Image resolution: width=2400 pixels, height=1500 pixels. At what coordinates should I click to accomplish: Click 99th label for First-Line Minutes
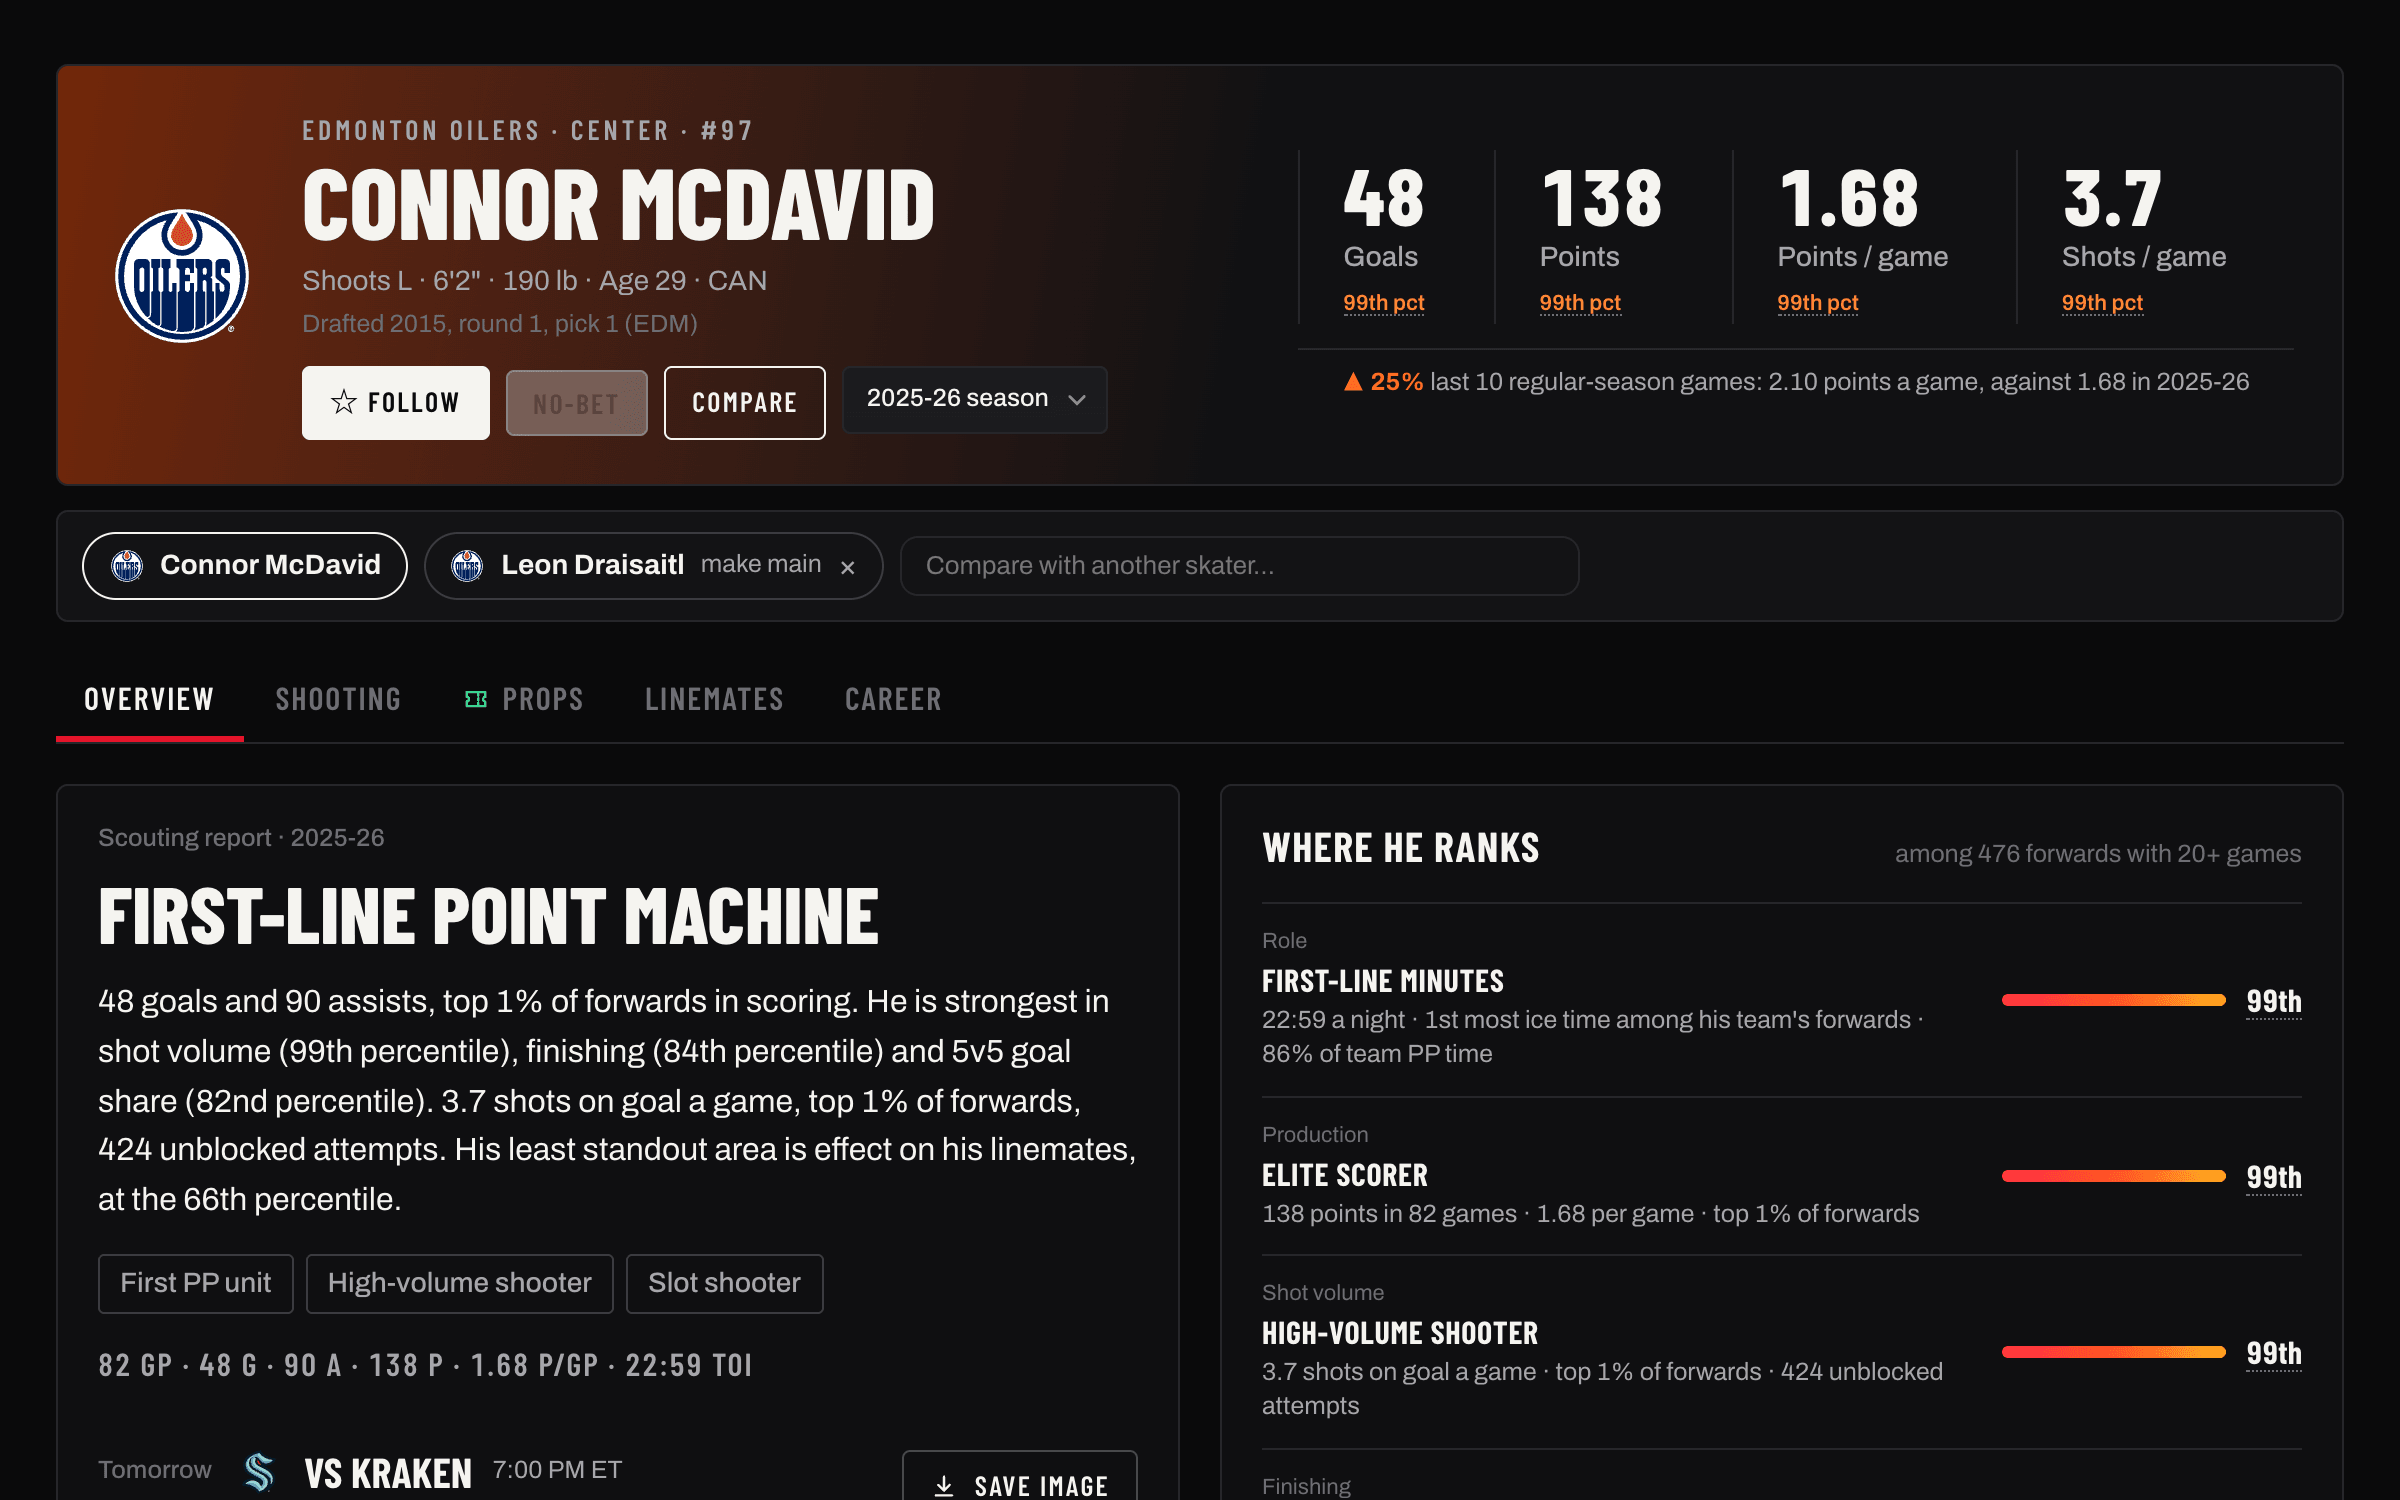2274,1002
